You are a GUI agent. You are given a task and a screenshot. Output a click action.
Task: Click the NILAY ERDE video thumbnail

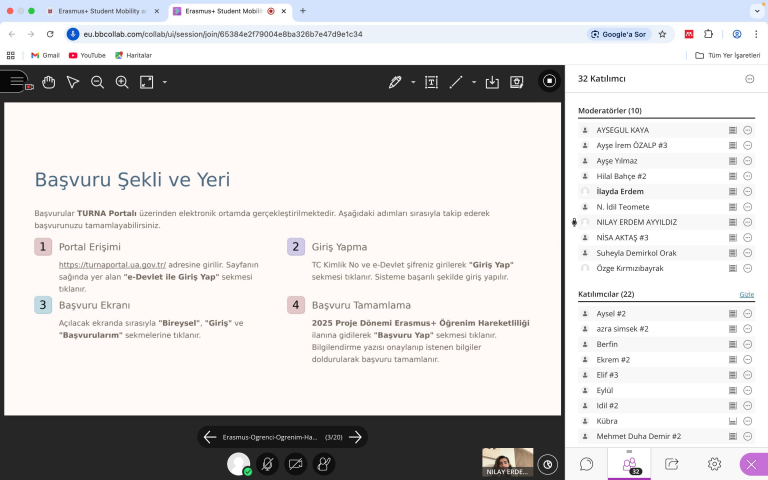pos(507,461)
